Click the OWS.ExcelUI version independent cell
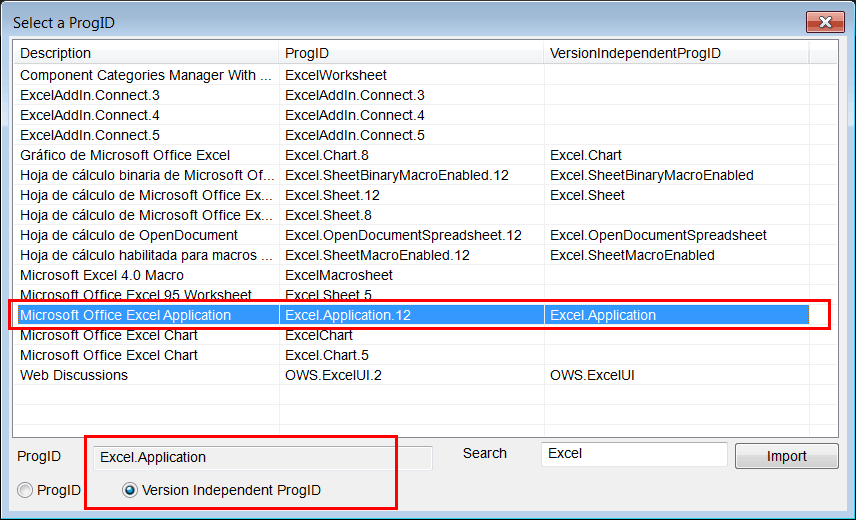This screenshot has width=856, height=520. tap(676, 375)
